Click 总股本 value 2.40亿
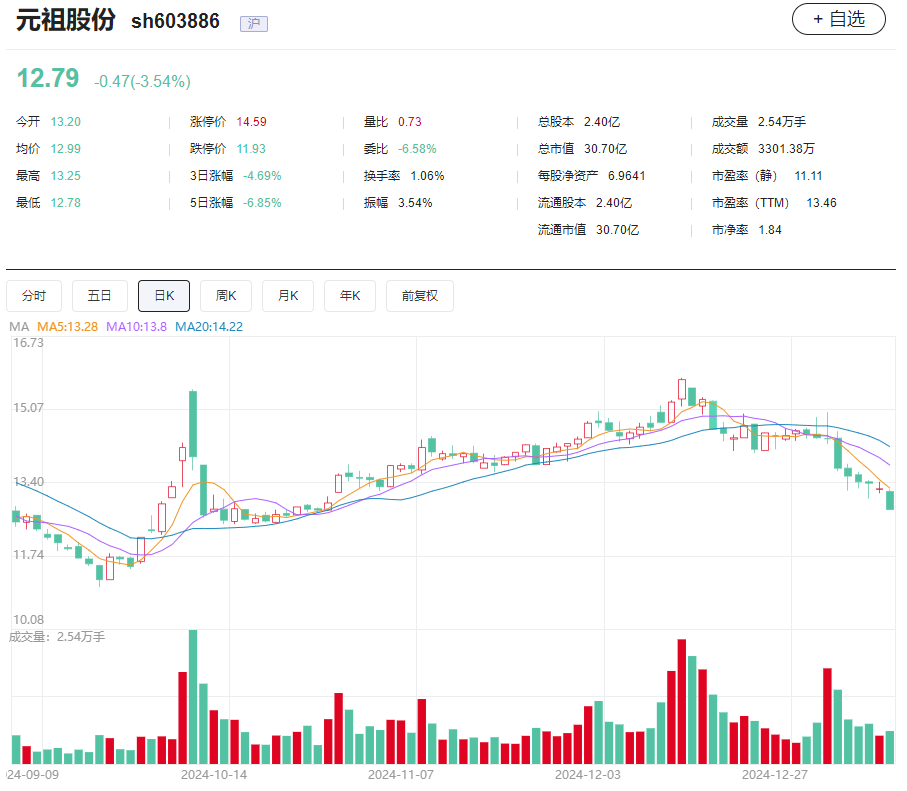907x791 pixels. tap(602, 122)
